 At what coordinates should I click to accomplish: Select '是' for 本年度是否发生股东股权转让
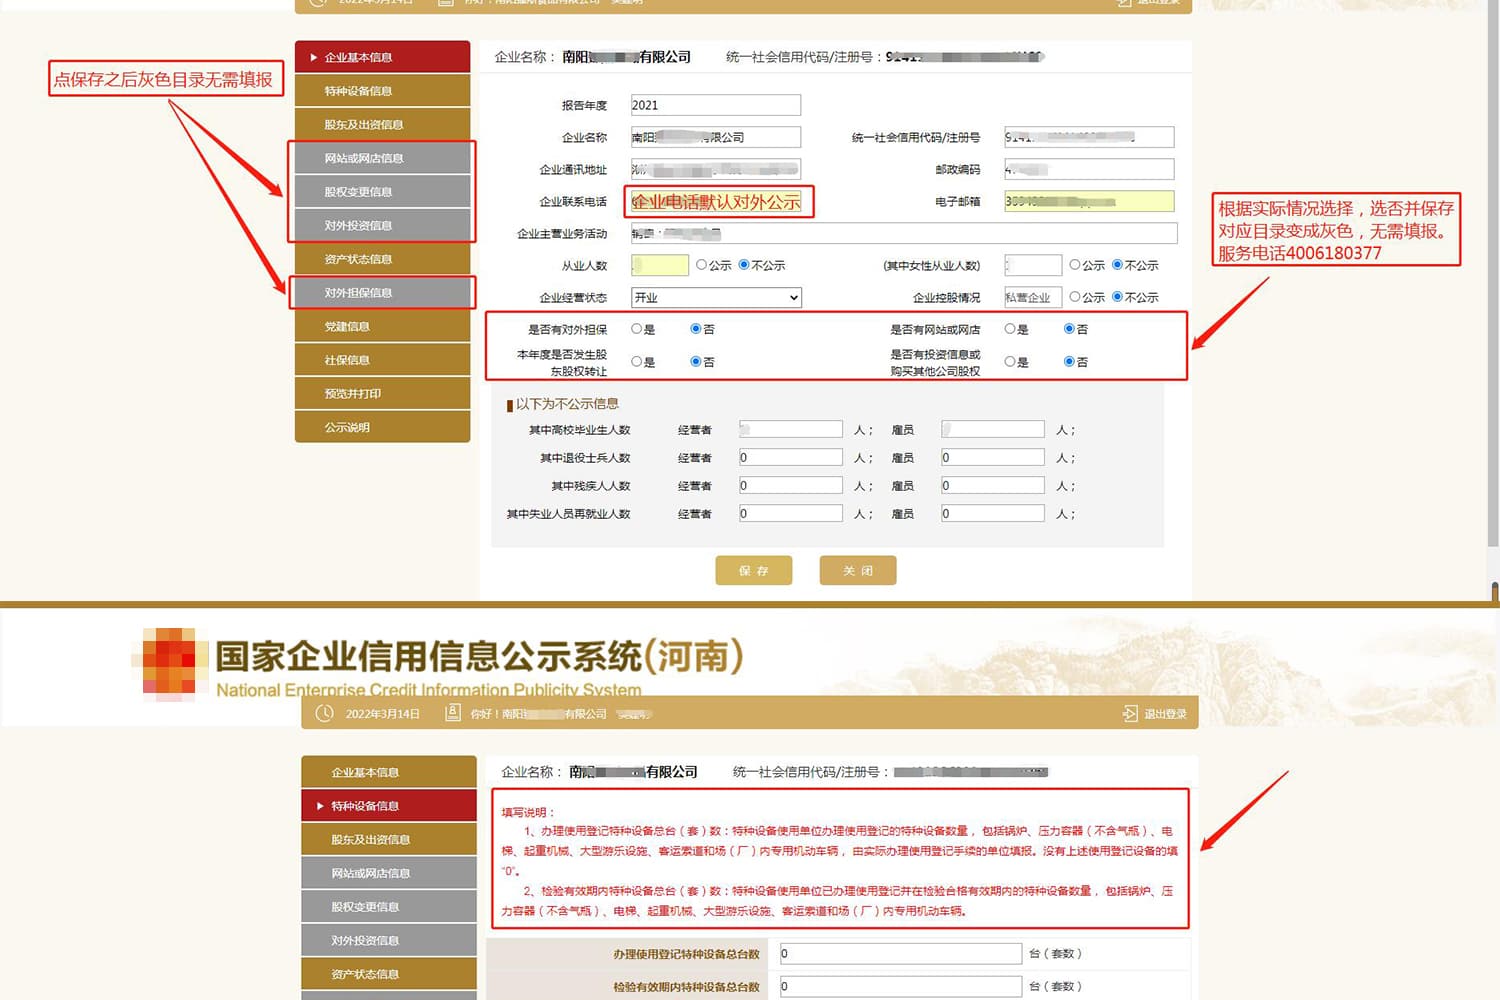[637, 362]
